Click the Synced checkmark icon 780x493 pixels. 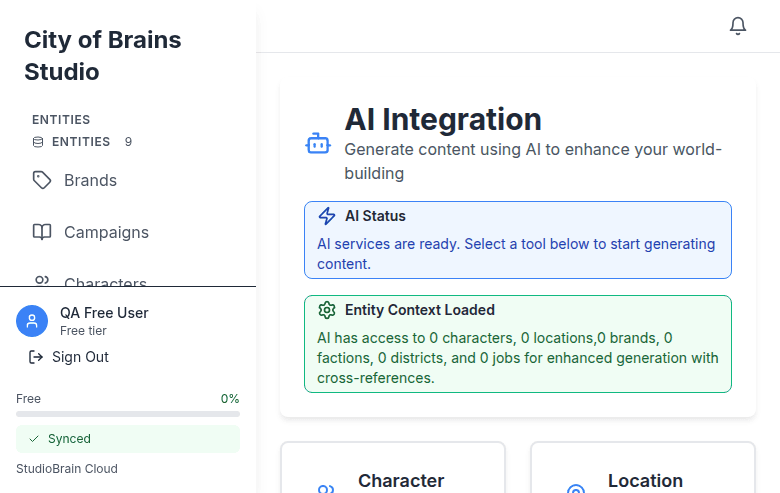pos(34,439)
